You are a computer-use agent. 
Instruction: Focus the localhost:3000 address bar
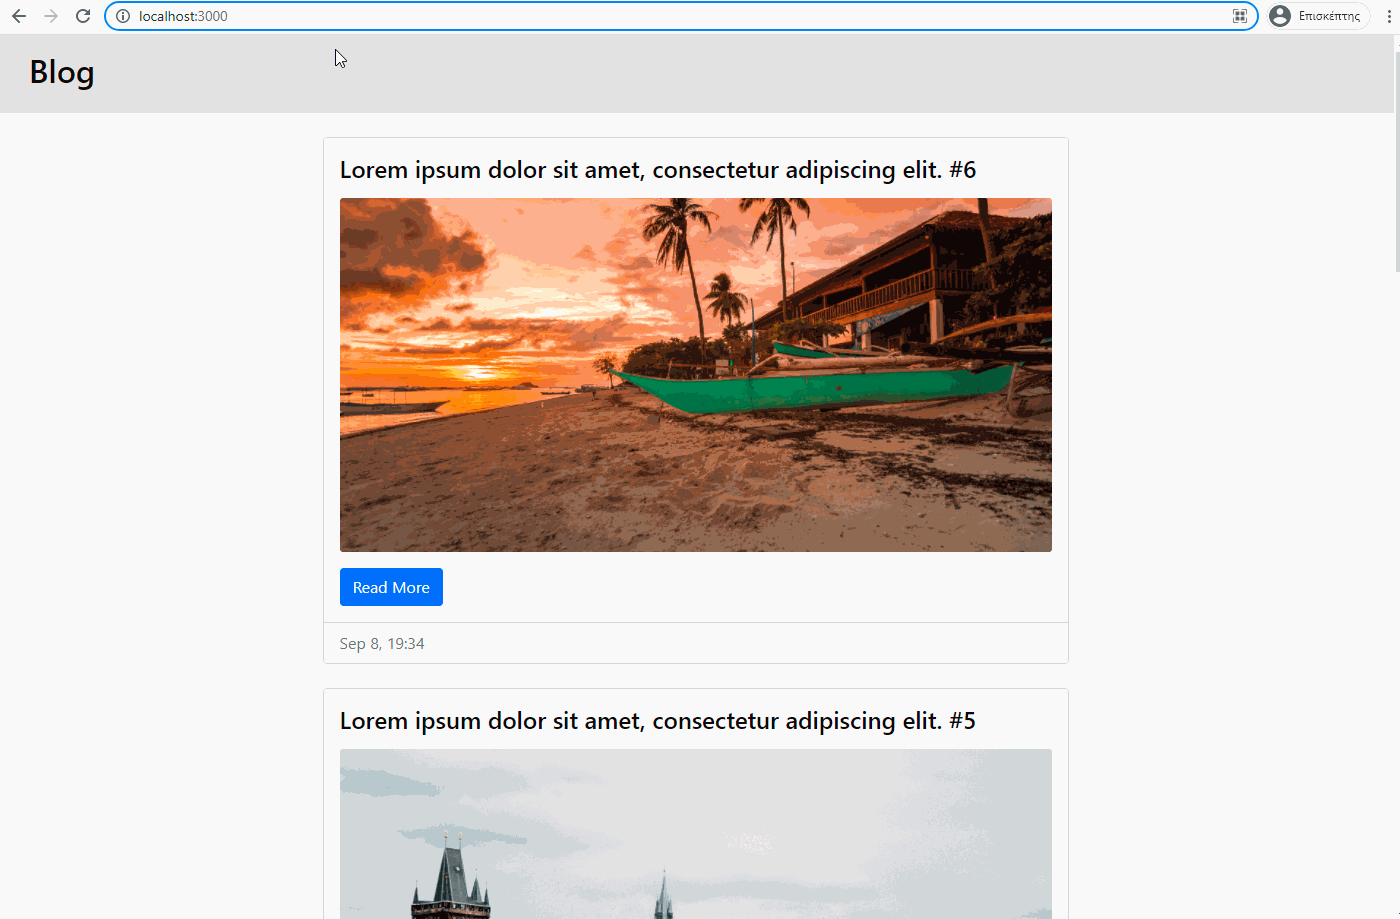click(x=680, y=16)
